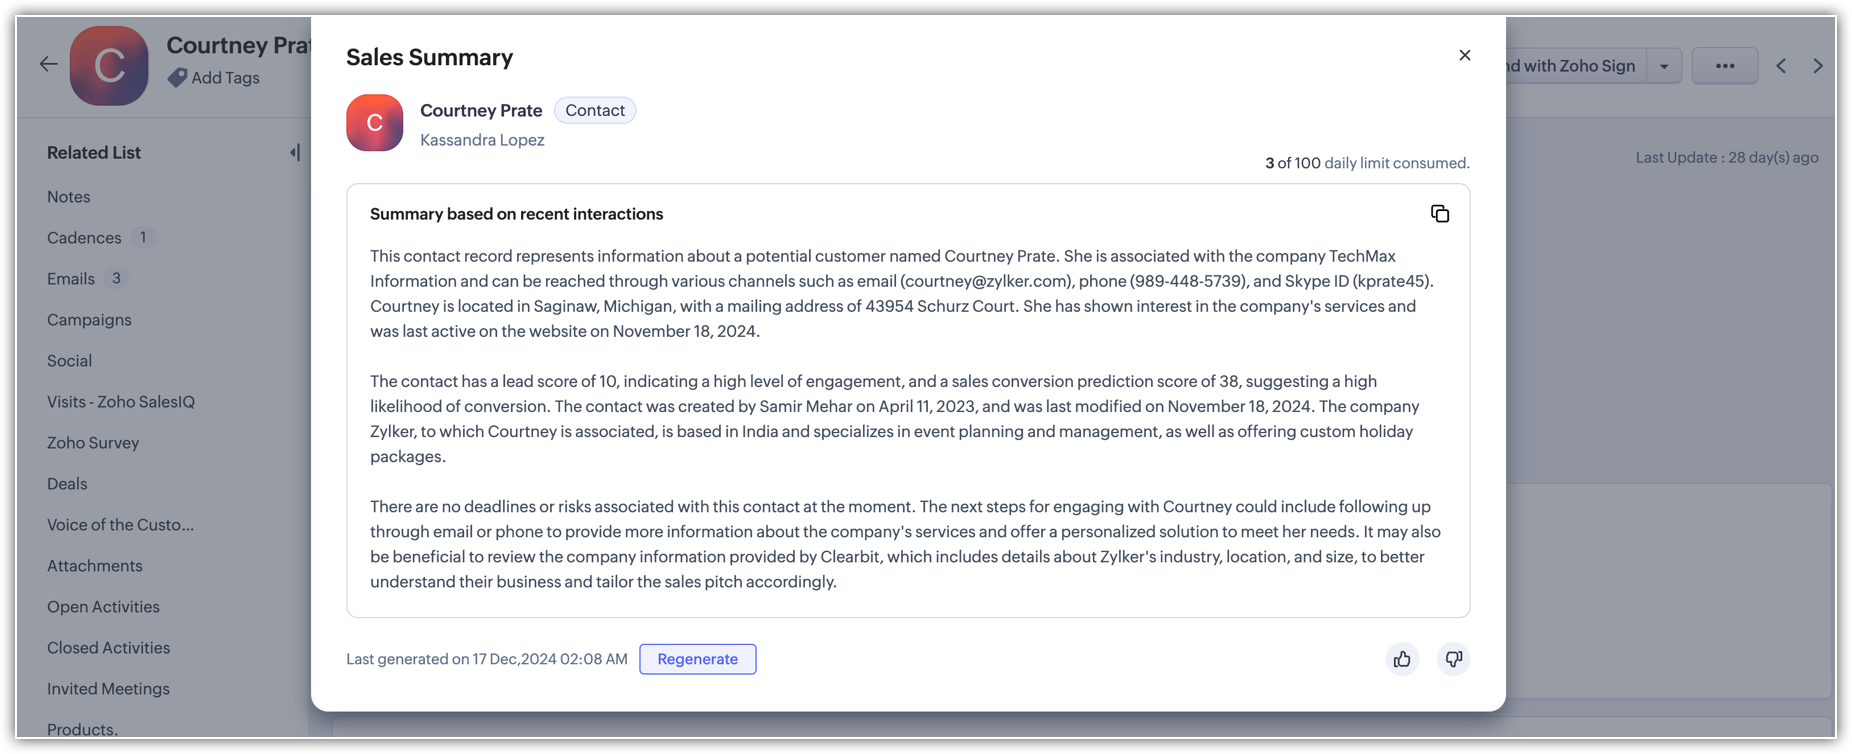
Task: Collapse the Related List sidebar
Action: click(294, 153)
